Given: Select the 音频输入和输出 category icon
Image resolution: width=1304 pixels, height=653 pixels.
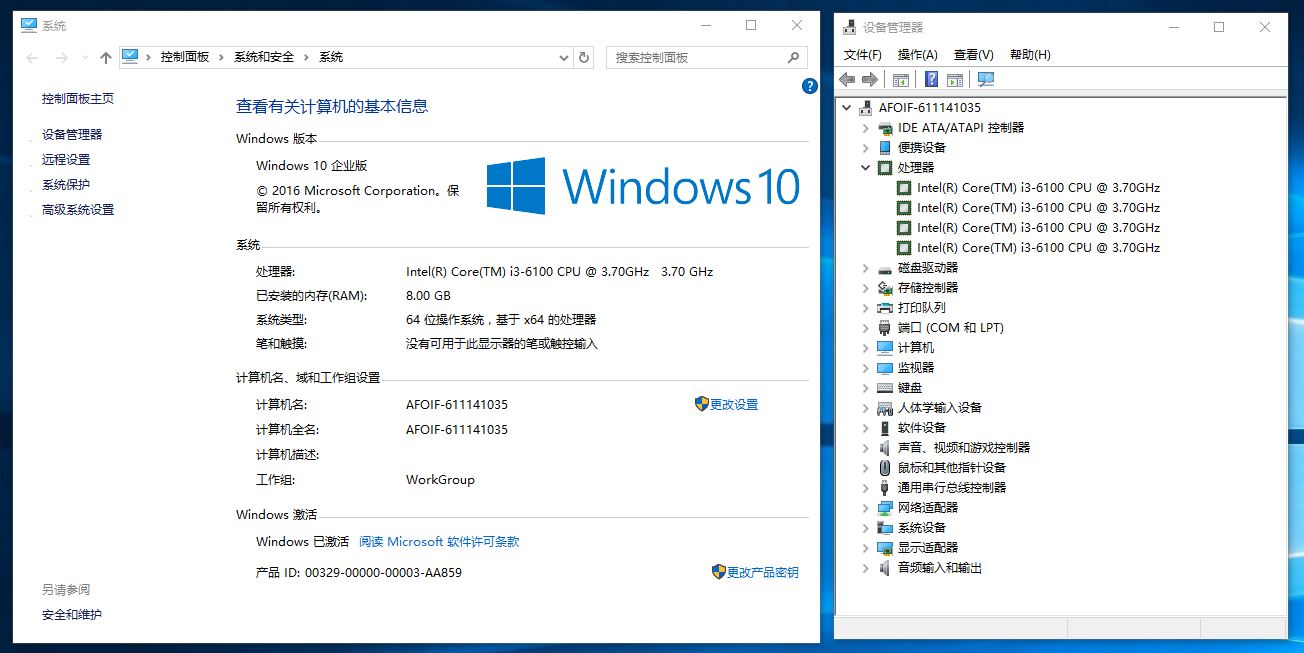Looking at the screenshot, I should tap(885, 567).
